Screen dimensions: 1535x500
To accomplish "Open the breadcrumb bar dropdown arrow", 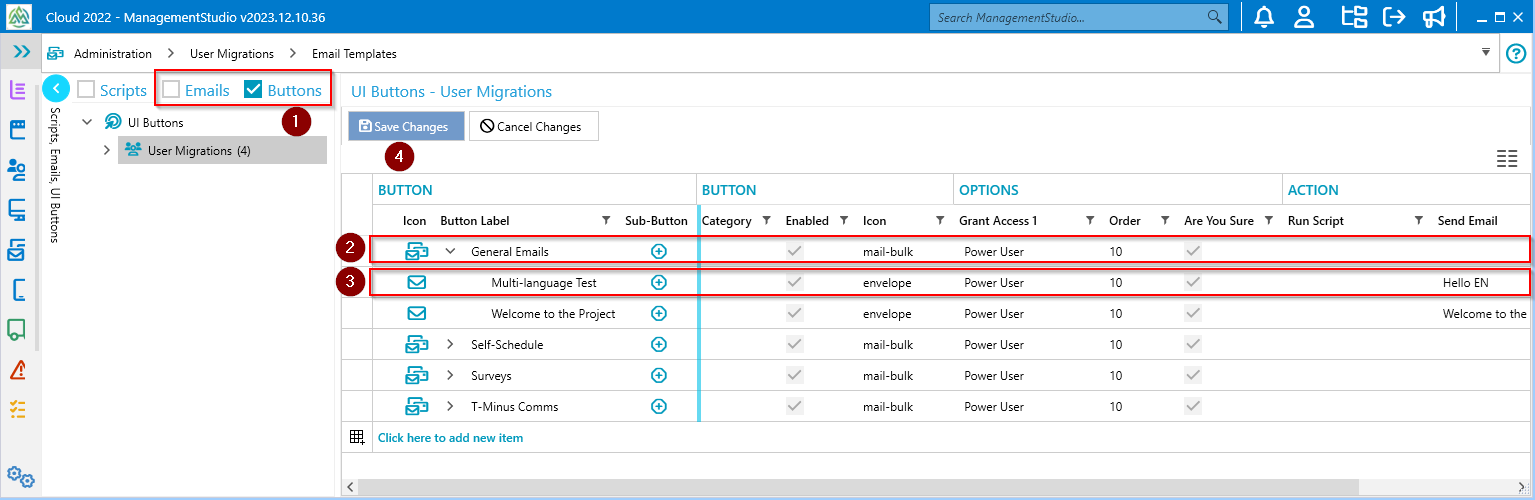I will click(1486, 51).
